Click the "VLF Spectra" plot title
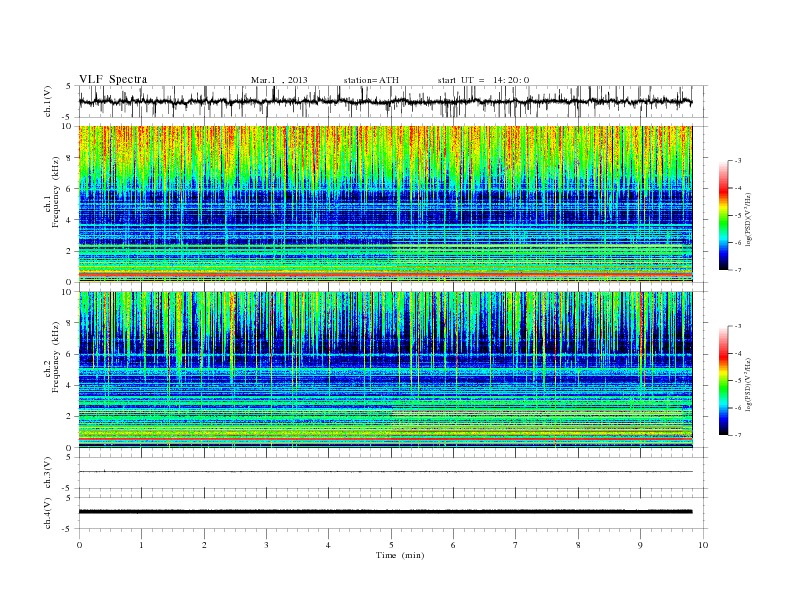The width and height of the screenshot is (792, 612). (113, 79)
